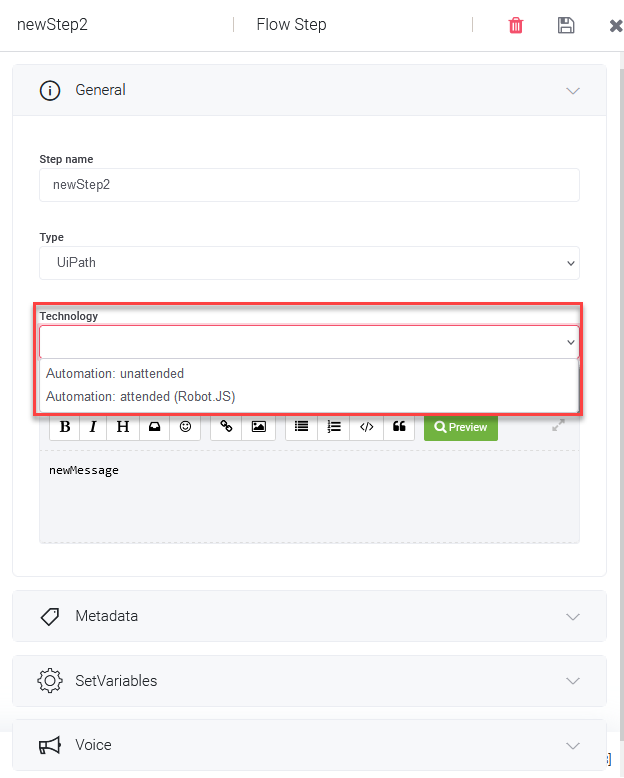Screen dimensions: 624x778
Task: Choose Automation: unattended option
Action: 115,374
